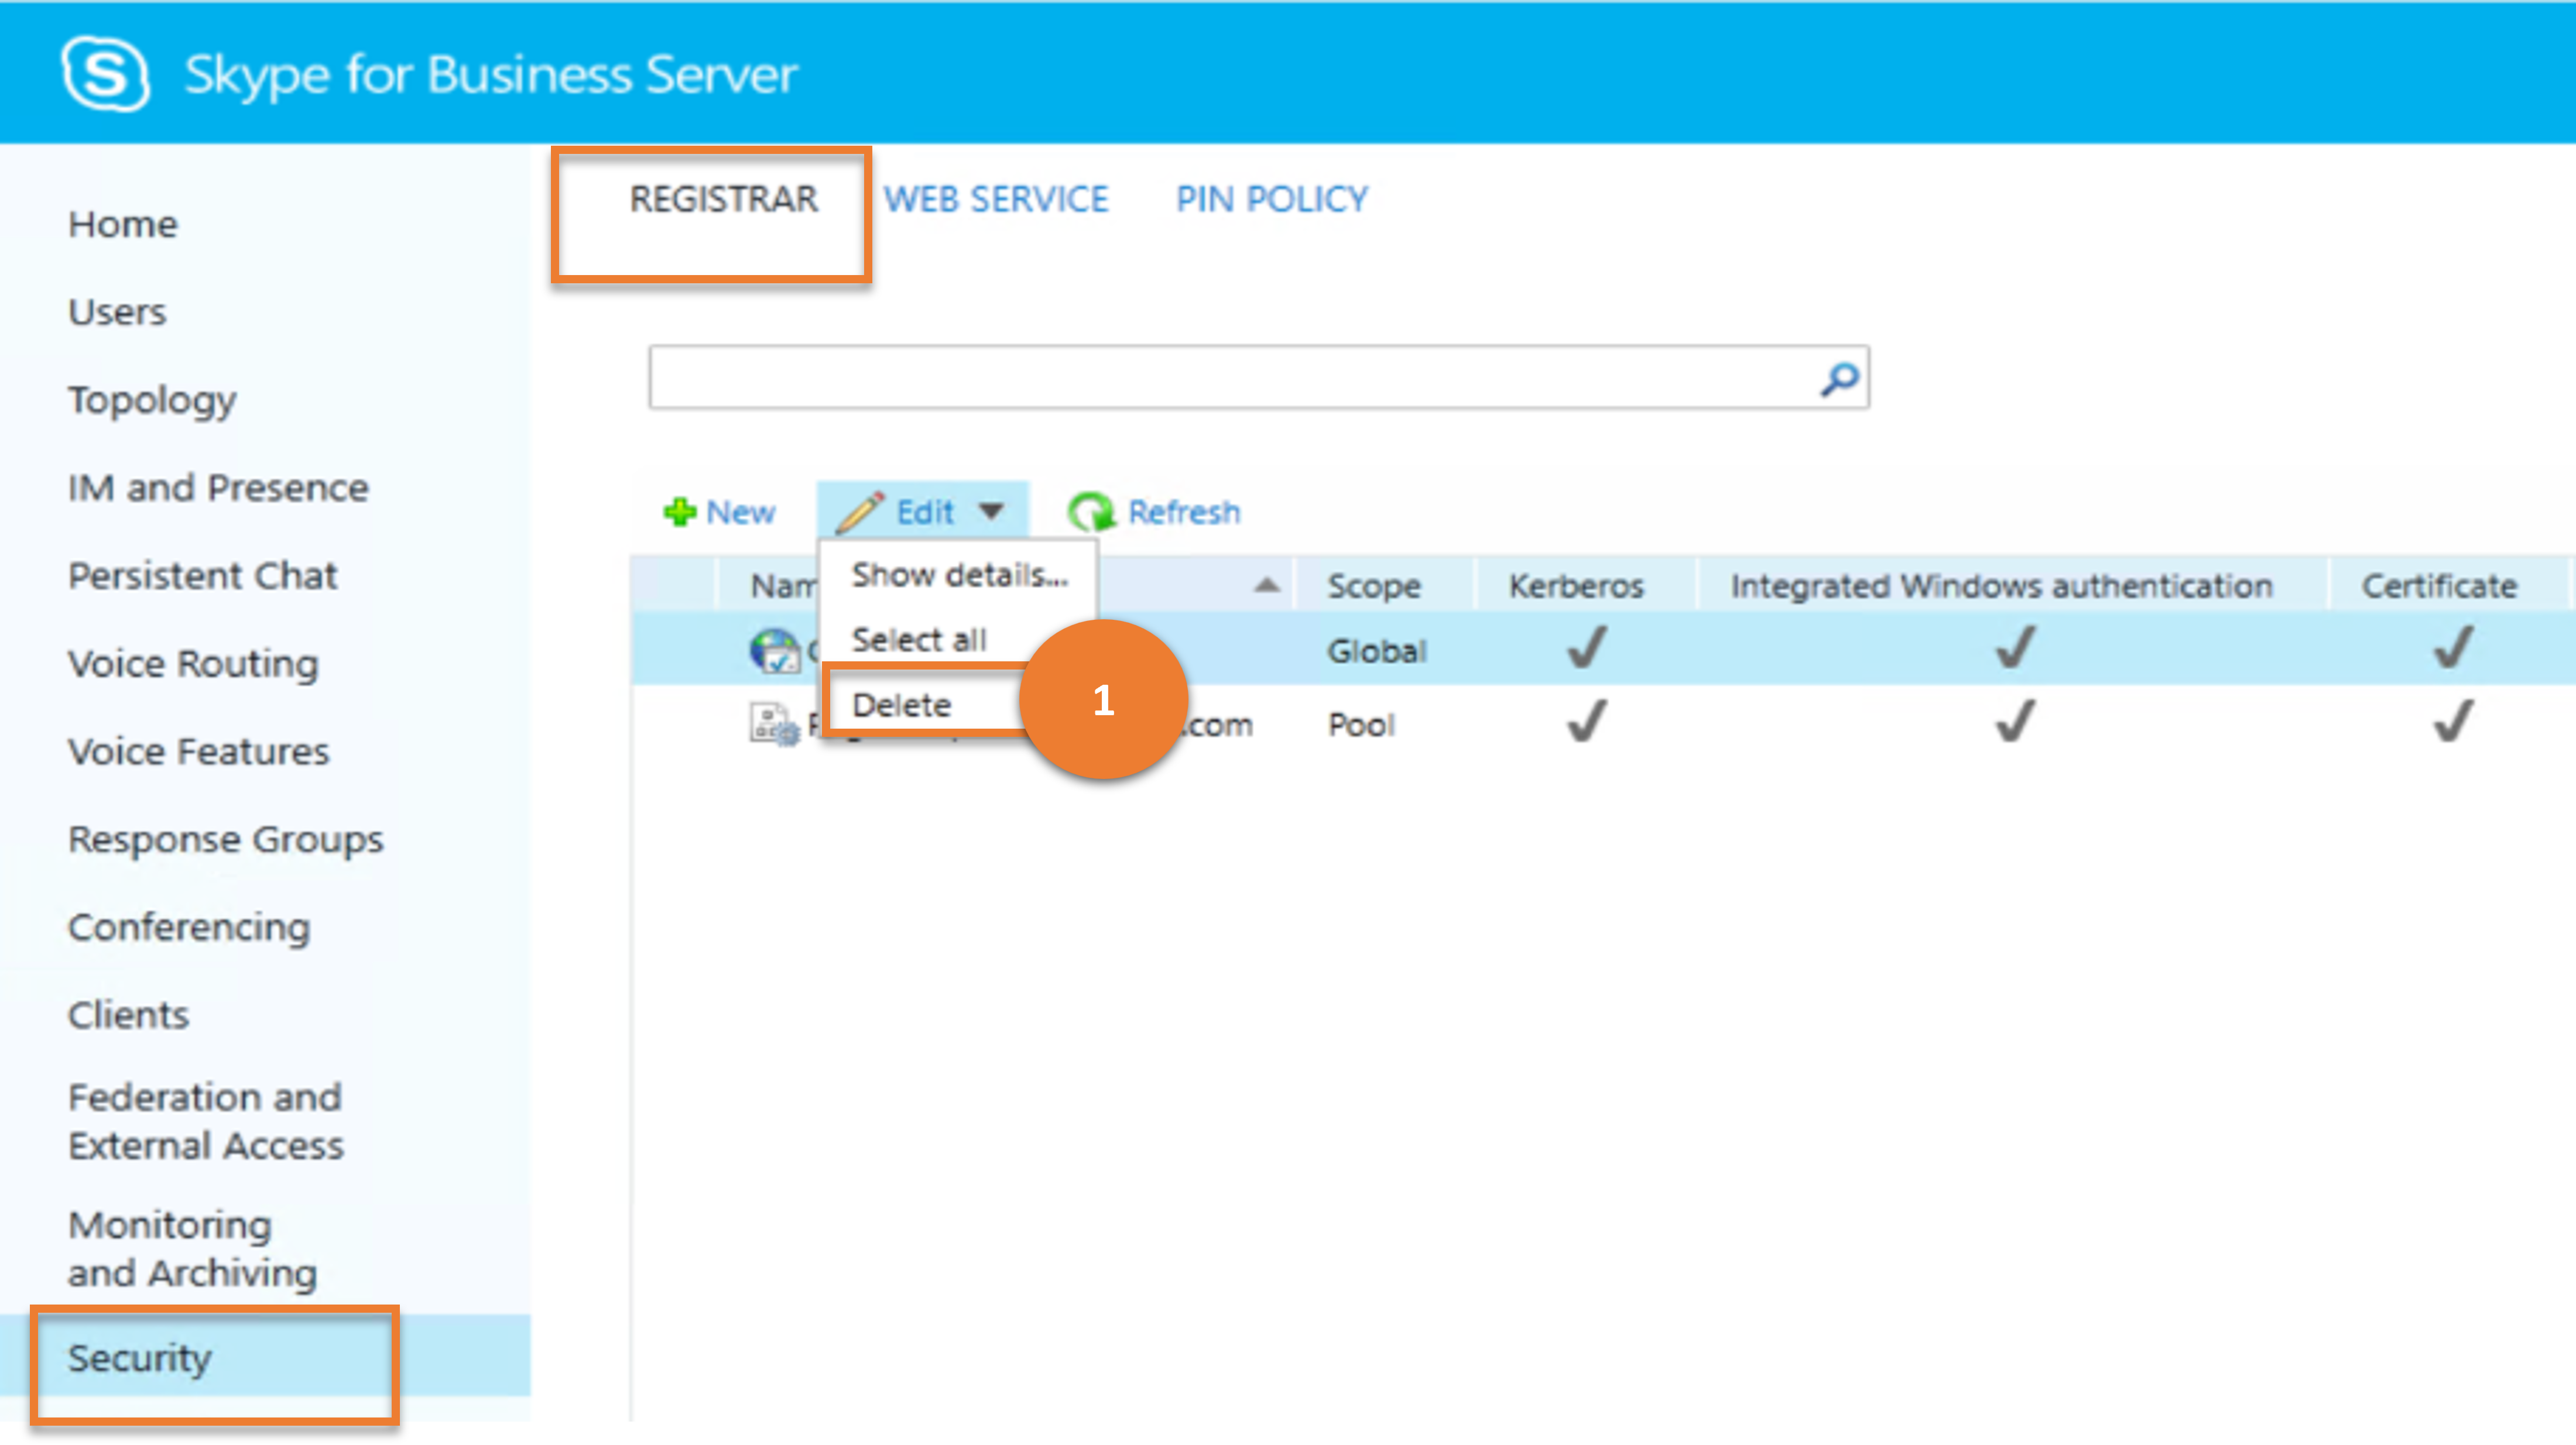Screen dimensions: 2576x1445
Task: Open Voice Routing section
Action: coord(193,664)
